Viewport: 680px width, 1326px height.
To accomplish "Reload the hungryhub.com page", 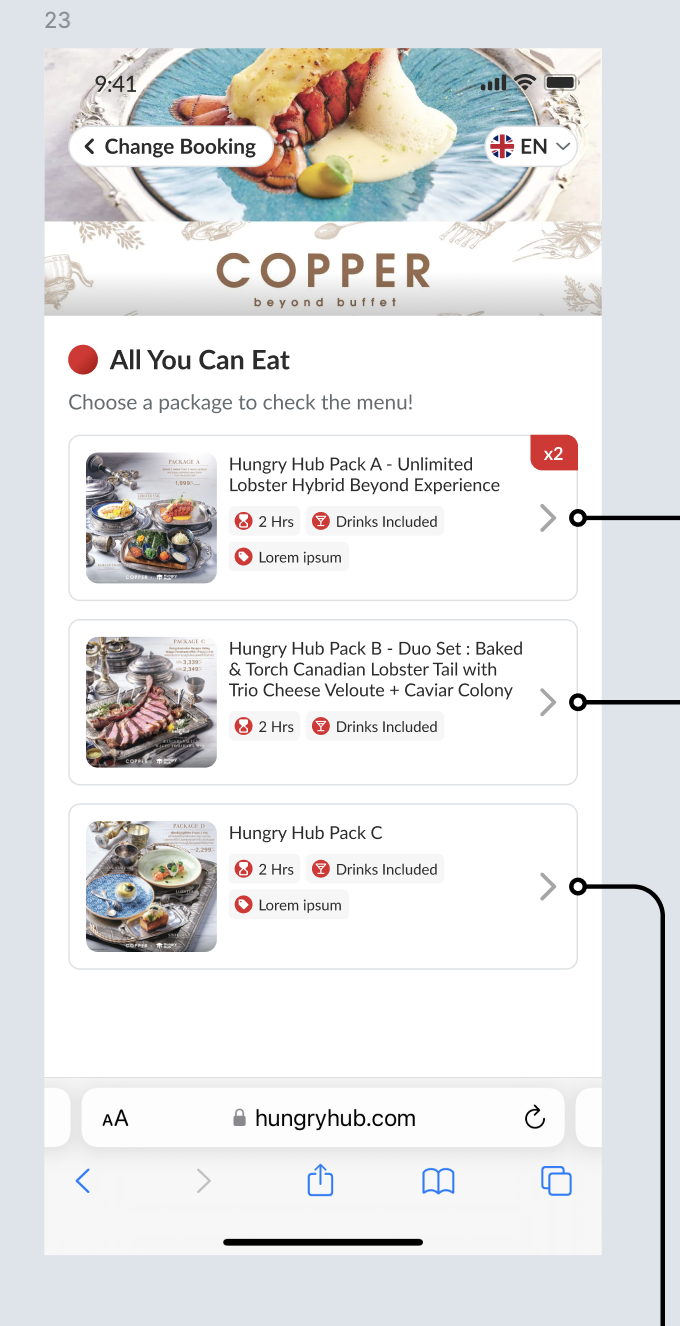I will click(x=535, y=1118).
